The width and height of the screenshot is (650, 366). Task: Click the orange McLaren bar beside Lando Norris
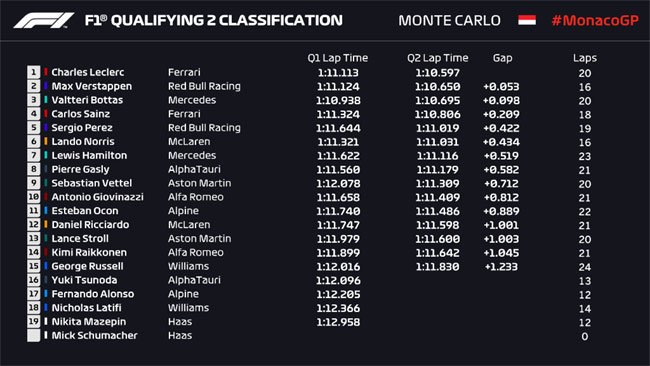tap(46, 141)
